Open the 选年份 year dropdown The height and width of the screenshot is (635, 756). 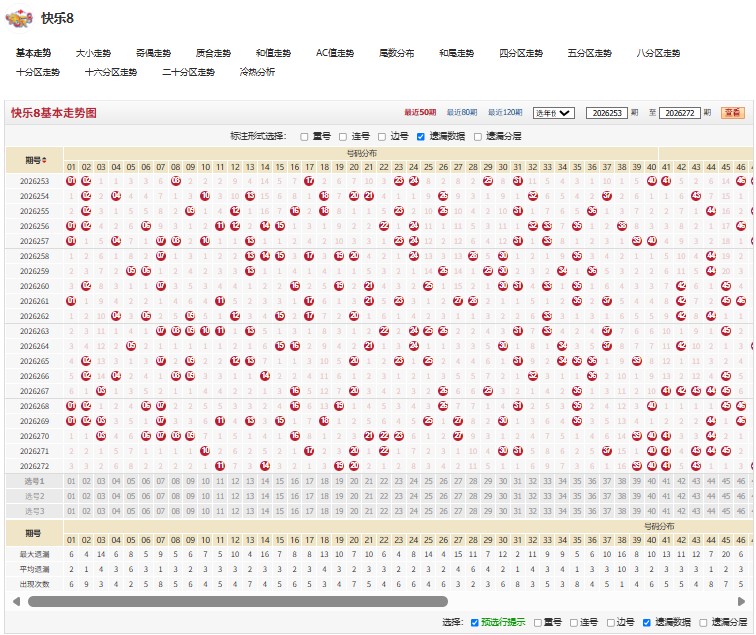pos(554,113)
